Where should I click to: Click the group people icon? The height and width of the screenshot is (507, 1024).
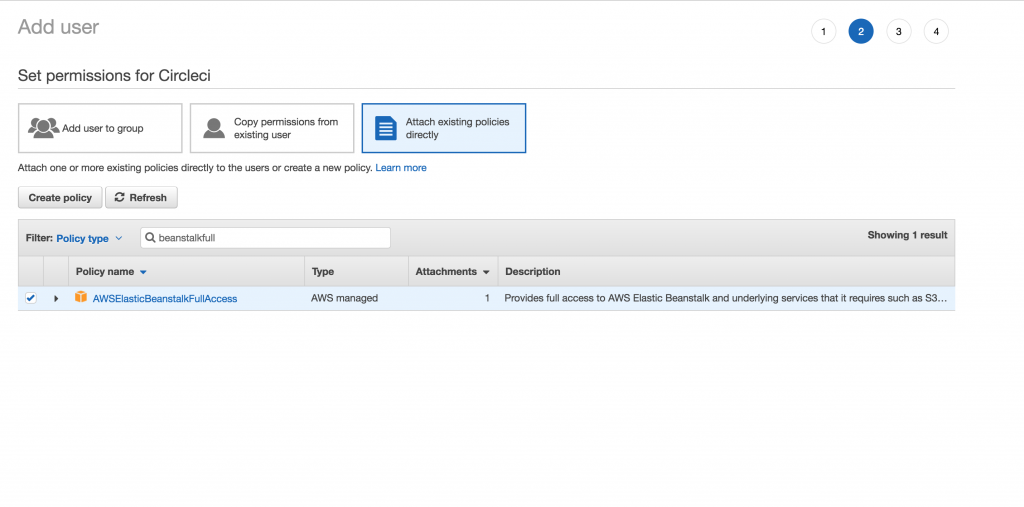44,128
